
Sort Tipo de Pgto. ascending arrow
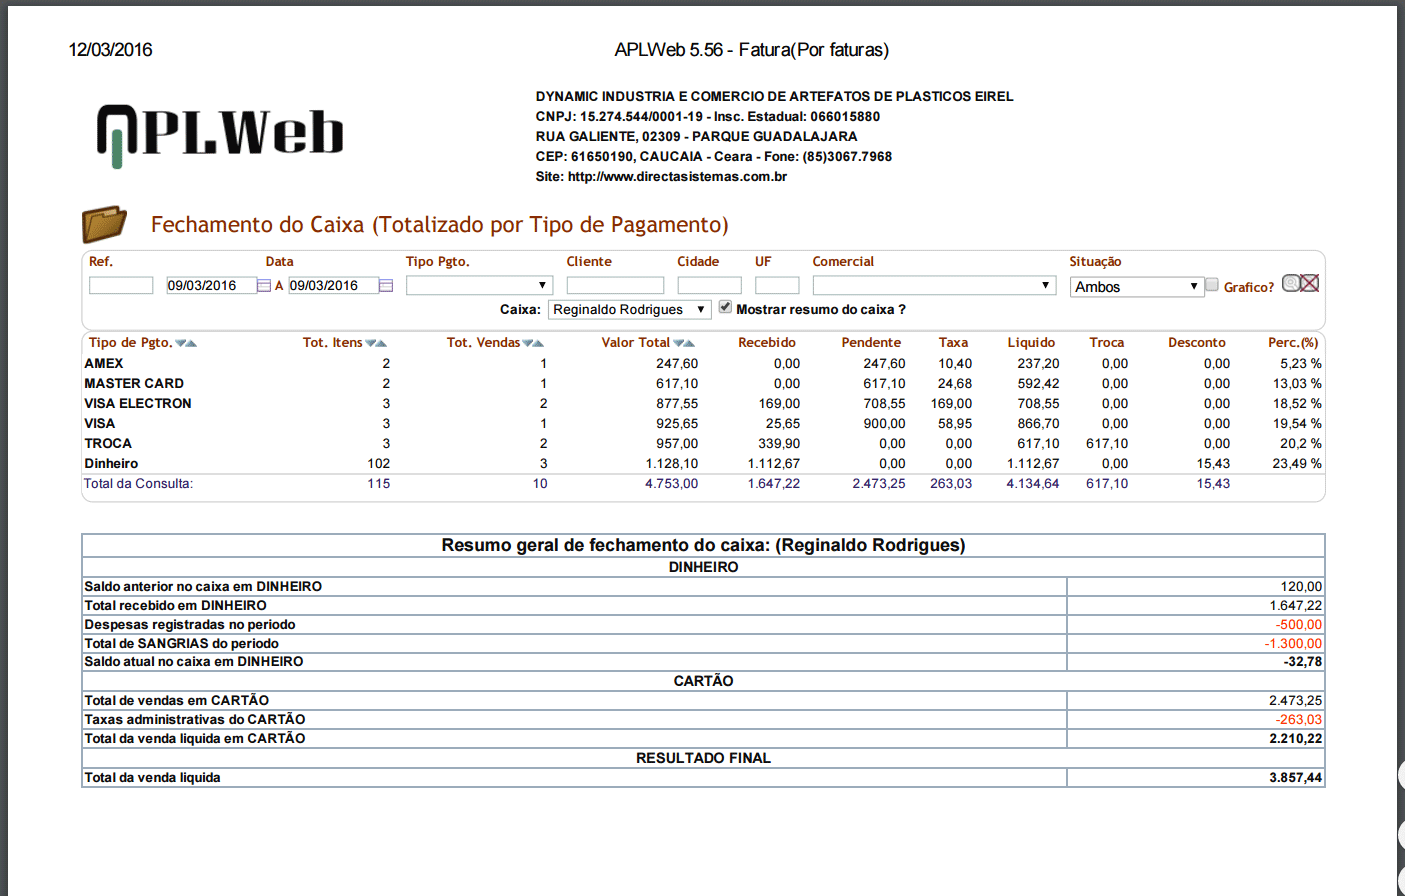click(x=191, y=343)
